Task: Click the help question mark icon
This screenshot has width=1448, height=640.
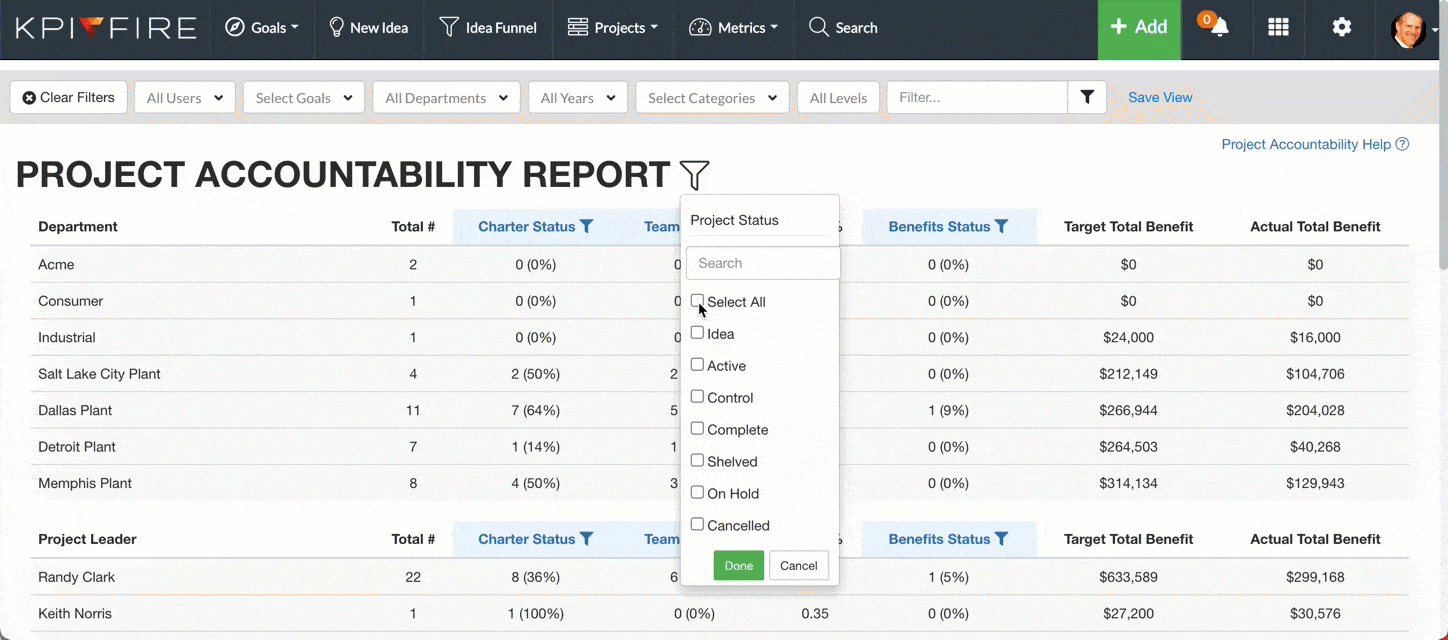Action: point(1402,144)
